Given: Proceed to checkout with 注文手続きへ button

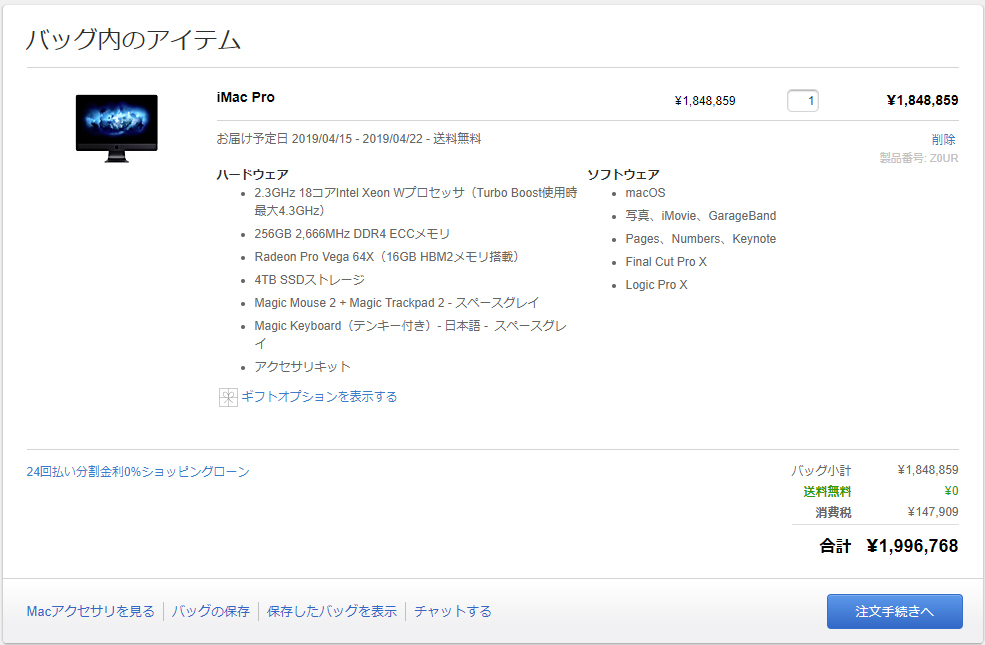Looking at the screenshot, I should tap(895, 611).
